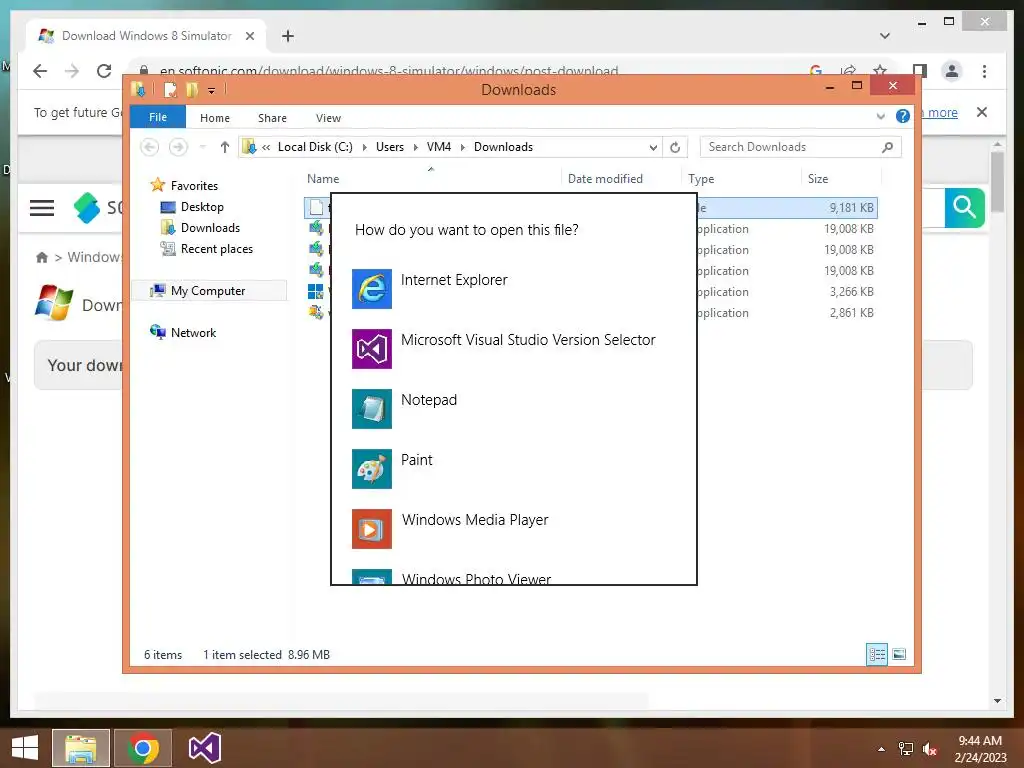
Task: Open Softonic hamburger menu
Action: click(x=42, y=208)
